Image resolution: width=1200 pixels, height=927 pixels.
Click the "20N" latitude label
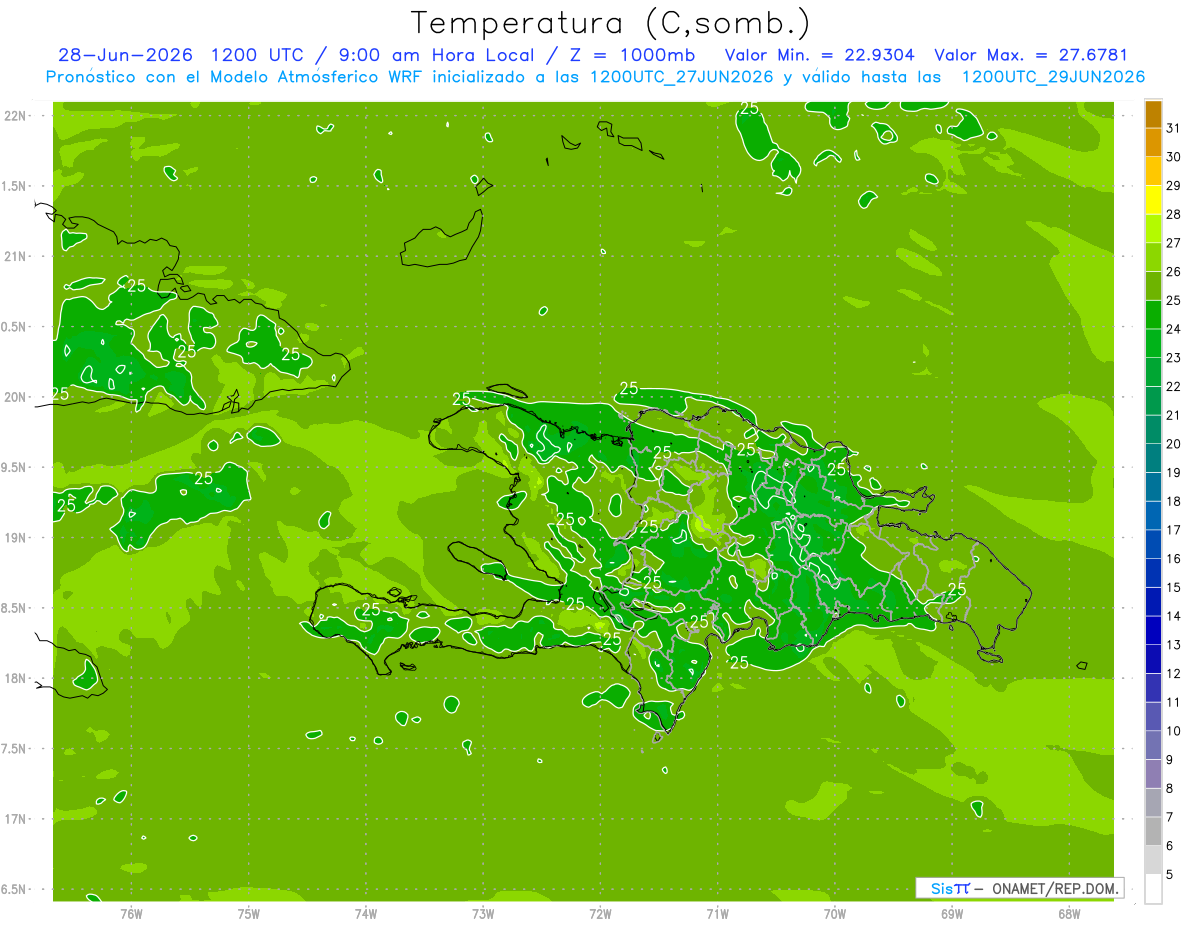click(x=13, y=397)
